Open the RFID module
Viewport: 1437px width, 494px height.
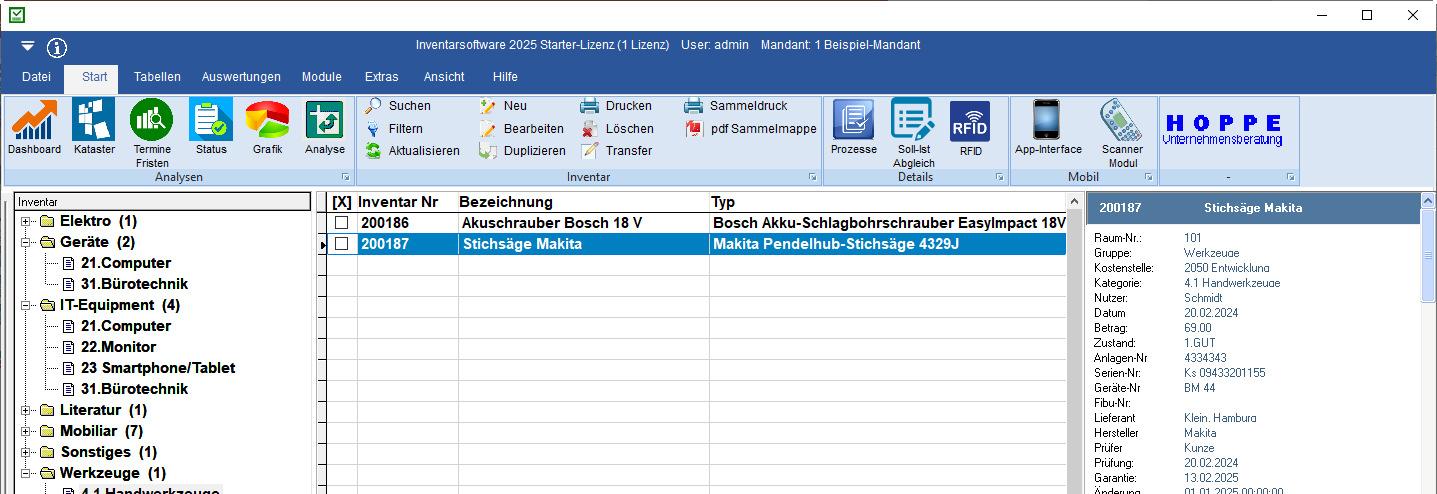(970, 127)
